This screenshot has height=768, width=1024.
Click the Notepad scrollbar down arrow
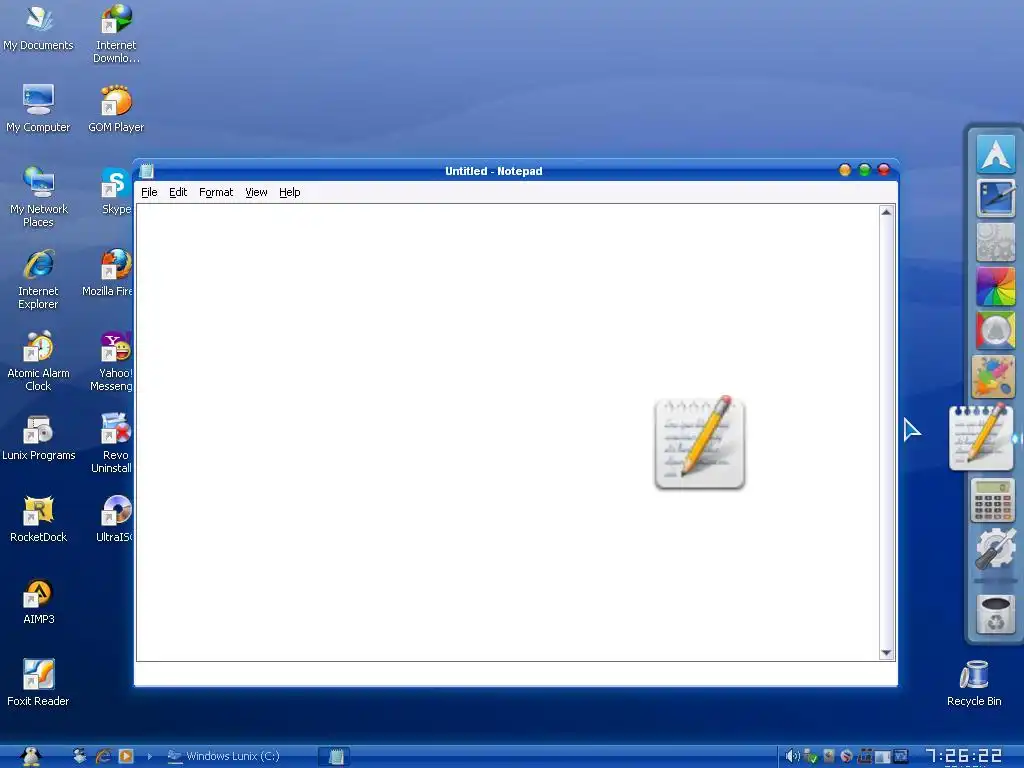886,653
